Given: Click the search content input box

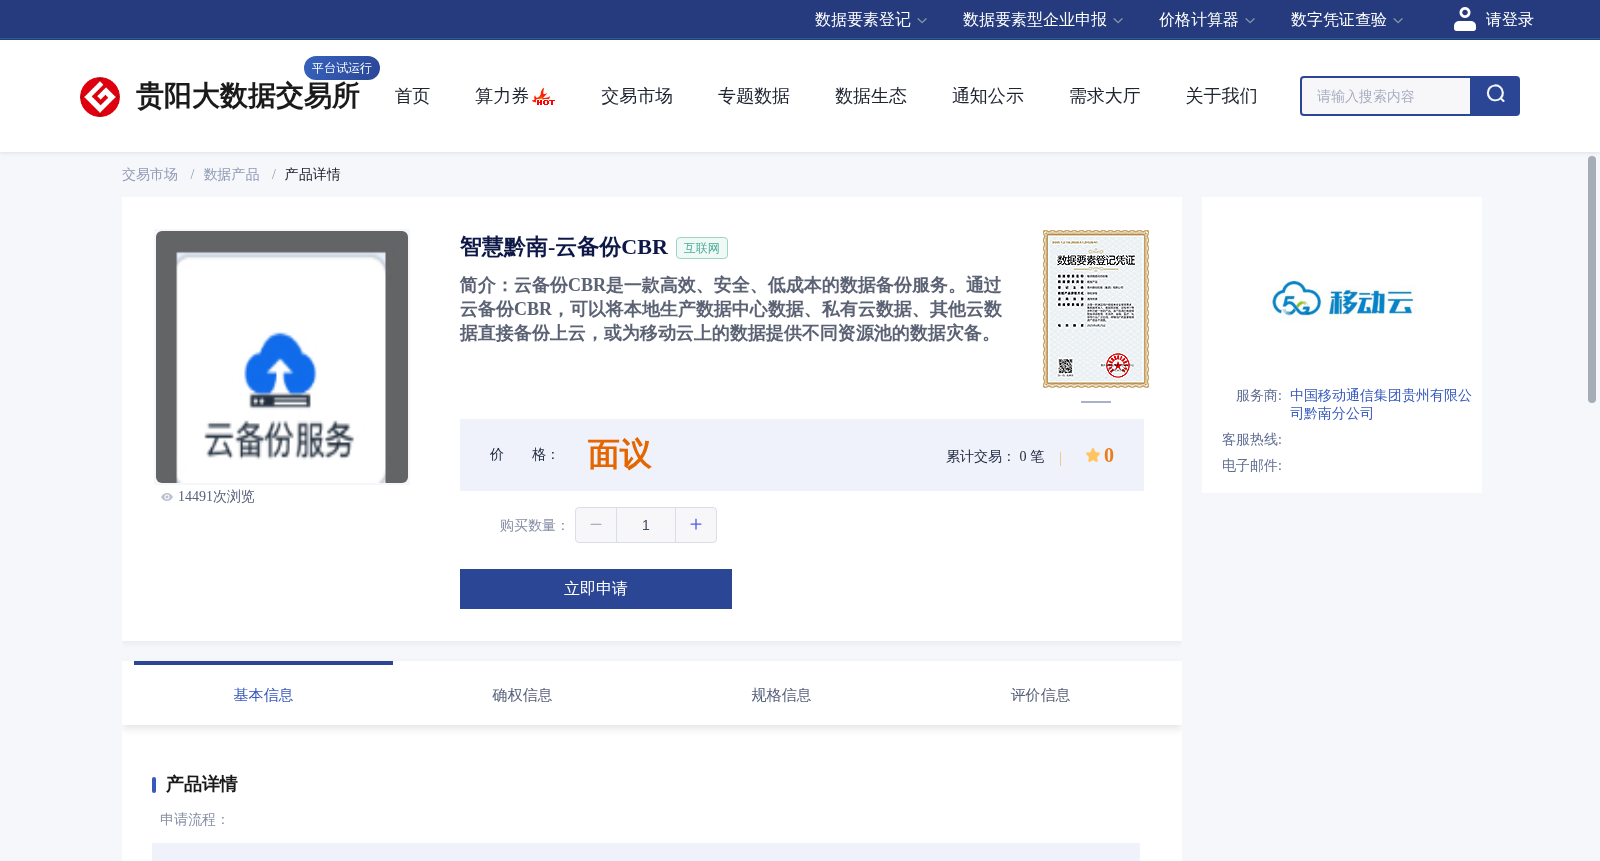Looking at the screenshot, I should pyautogui.click(x=1386, y=96).
